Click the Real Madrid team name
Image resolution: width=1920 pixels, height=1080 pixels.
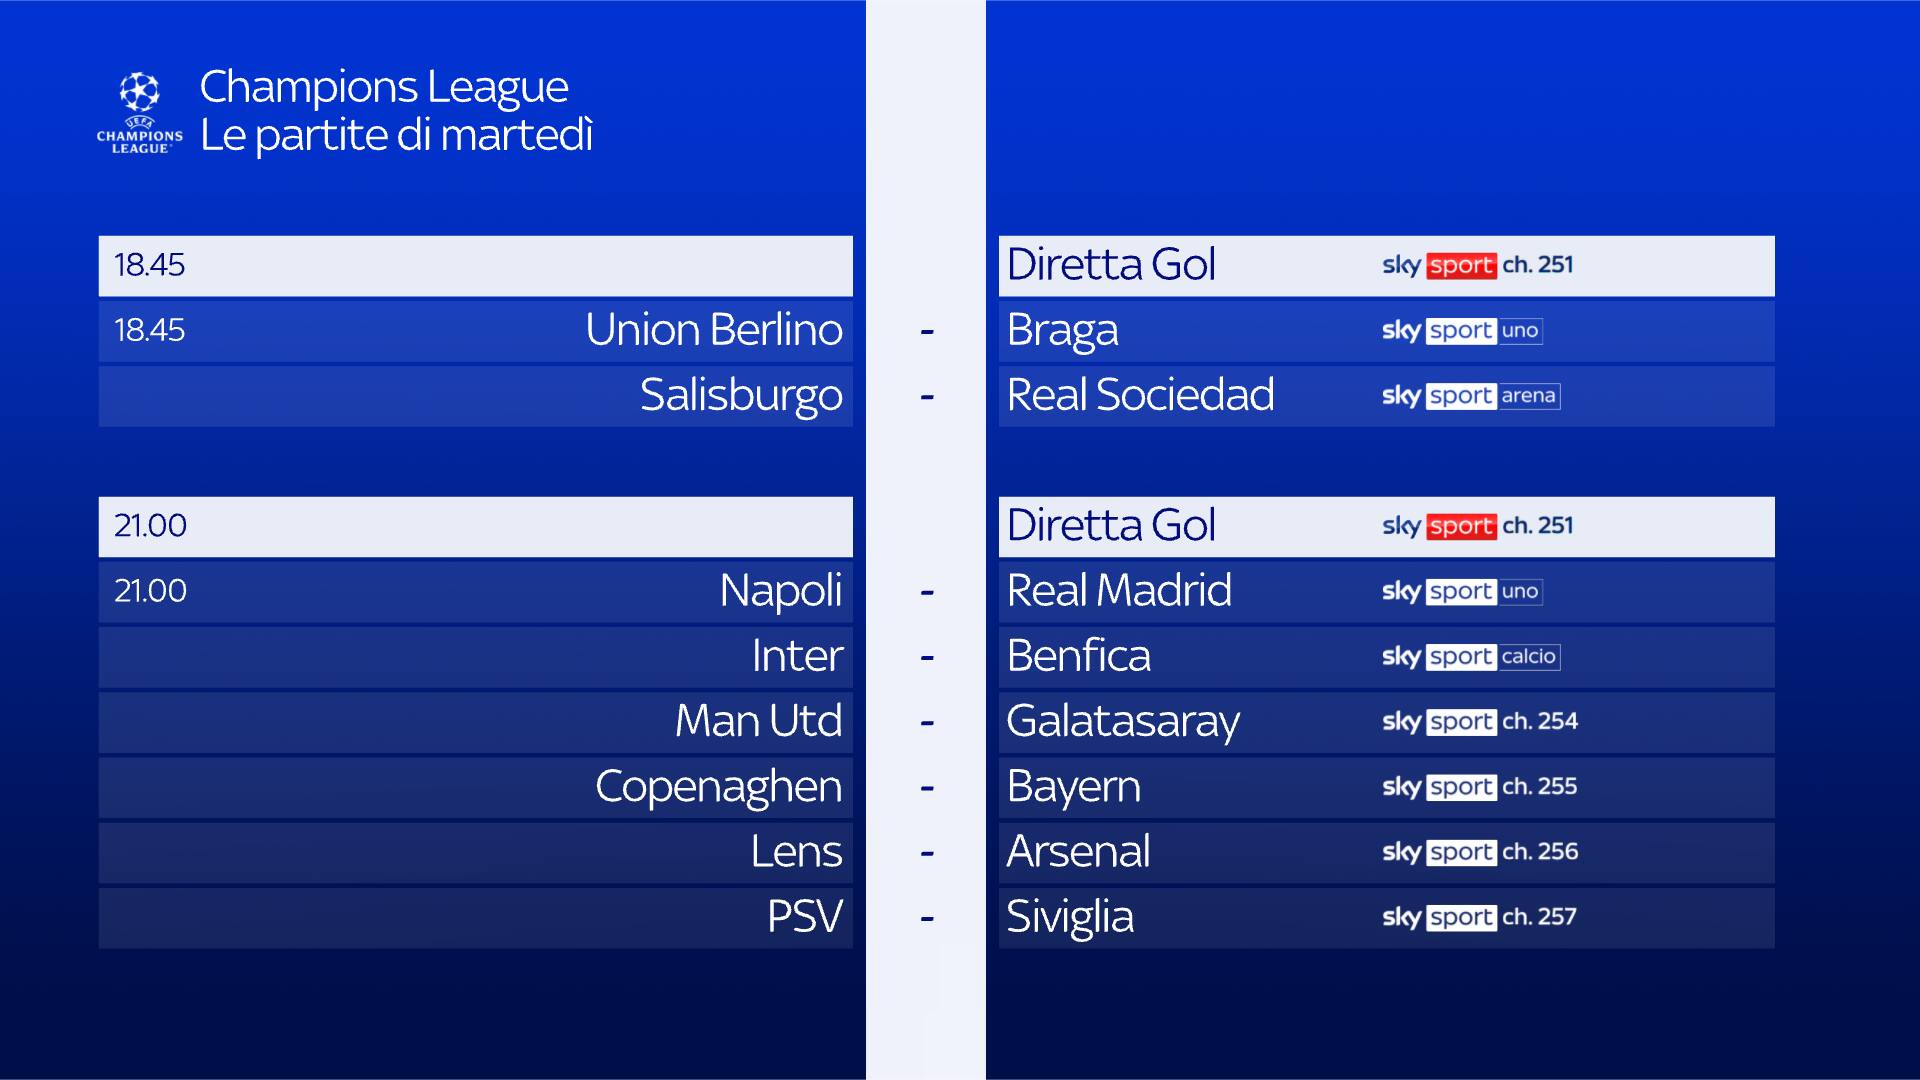click(1119, 591)
